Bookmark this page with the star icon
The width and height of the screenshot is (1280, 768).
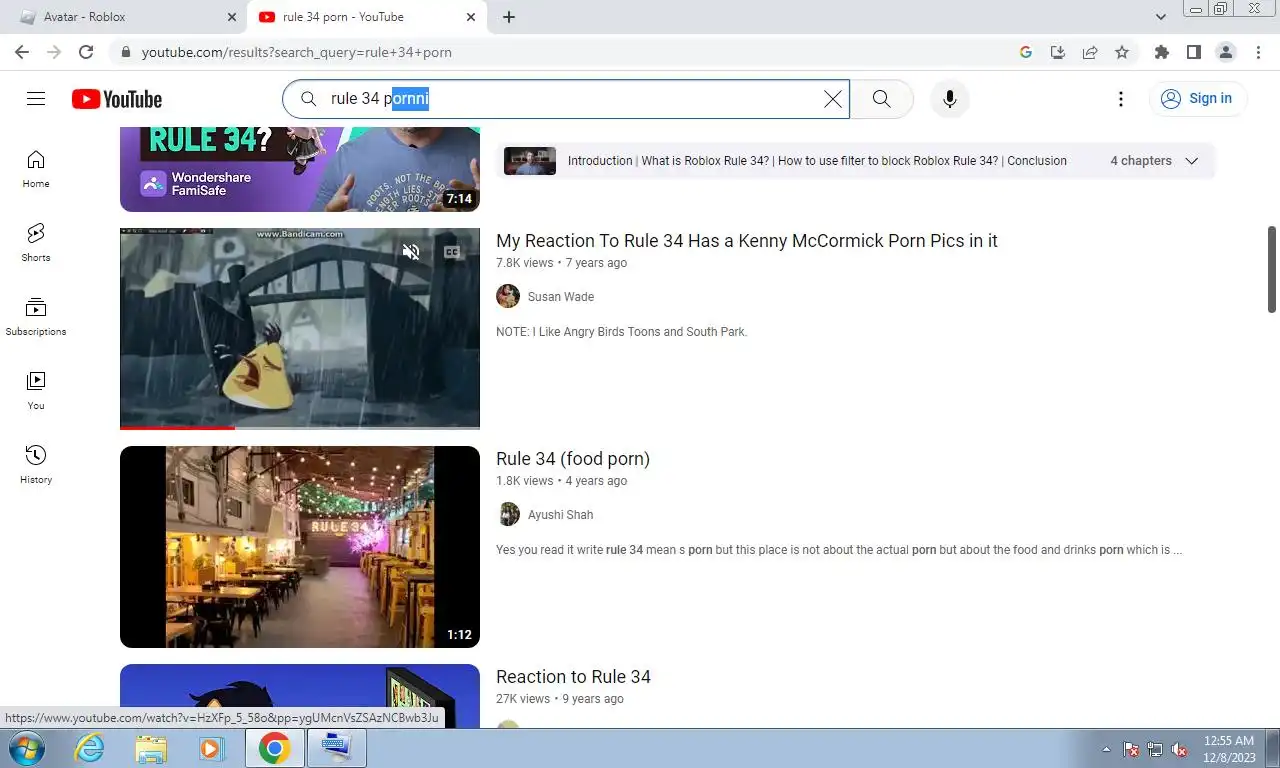click(1122, 52)
